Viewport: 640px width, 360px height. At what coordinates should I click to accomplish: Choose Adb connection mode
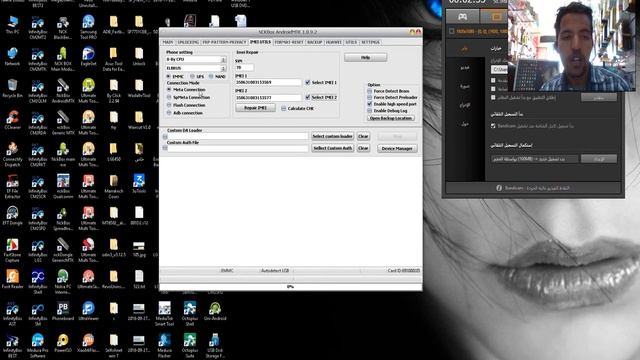169,113
